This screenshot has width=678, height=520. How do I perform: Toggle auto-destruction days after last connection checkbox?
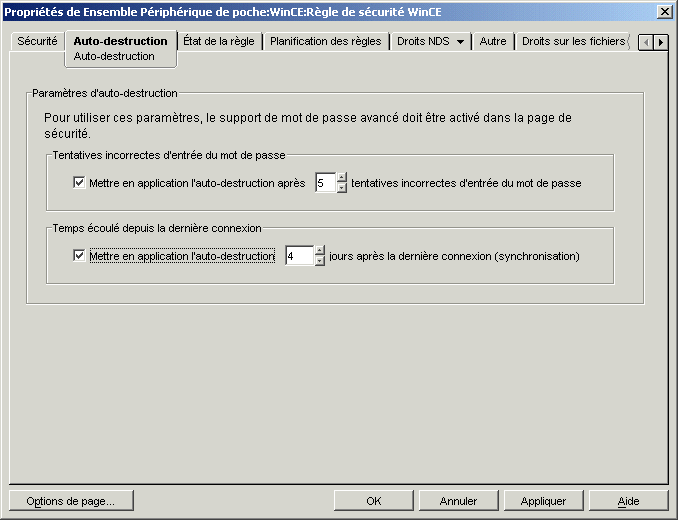(79, 256)
